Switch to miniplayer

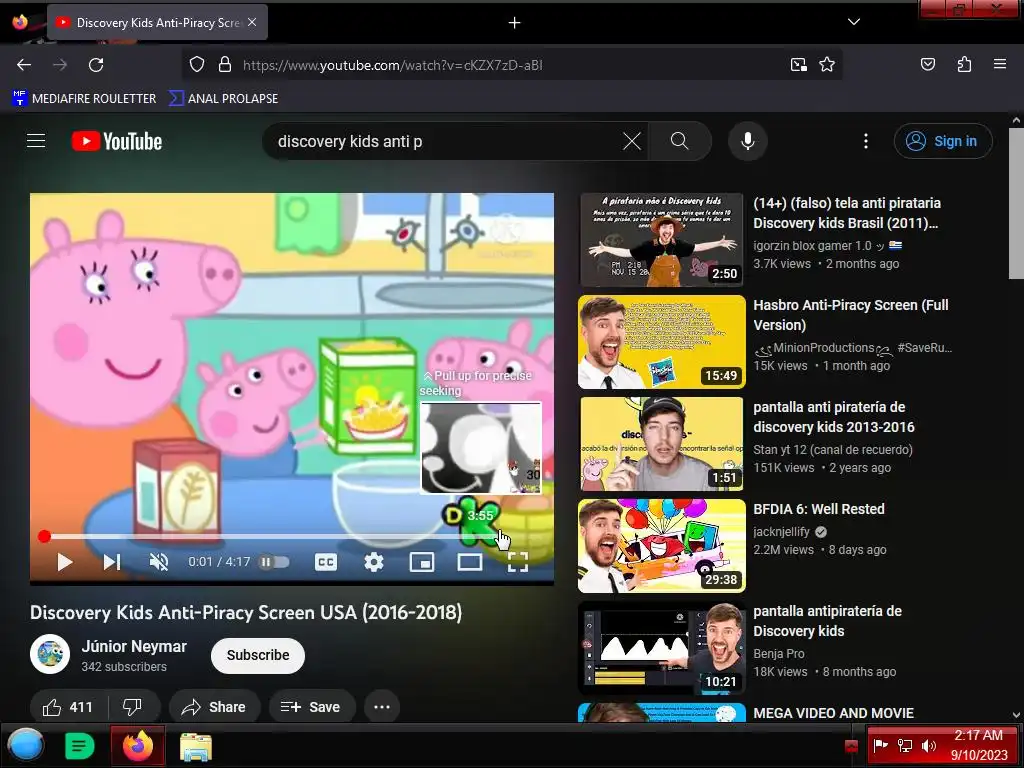coord(422,562)
